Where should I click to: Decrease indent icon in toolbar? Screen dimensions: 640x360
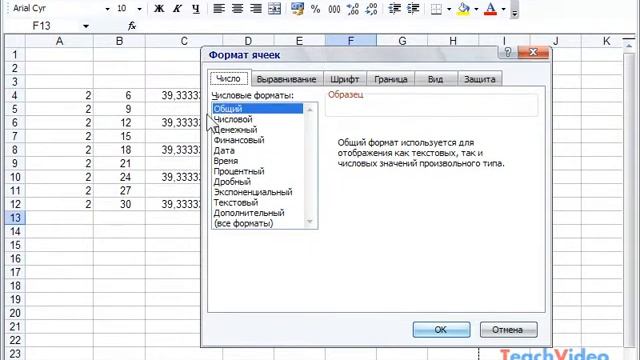coord(394,9)
